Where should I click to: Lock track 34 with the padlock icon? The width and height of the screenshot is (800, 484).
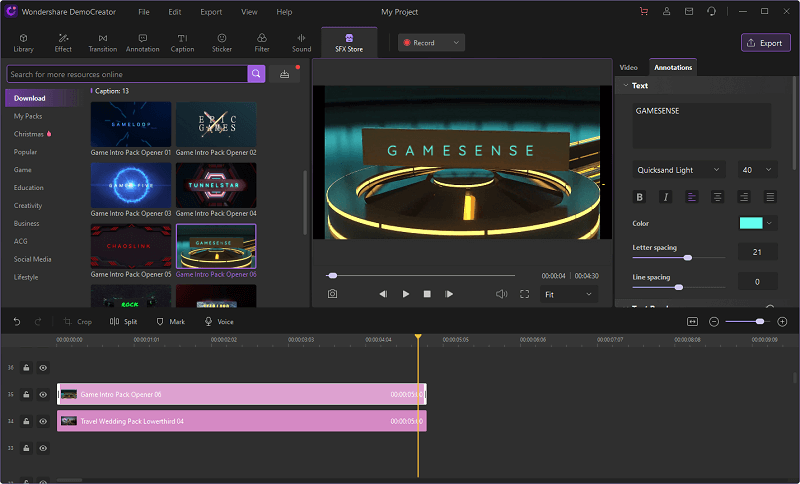tap(27, 421)
